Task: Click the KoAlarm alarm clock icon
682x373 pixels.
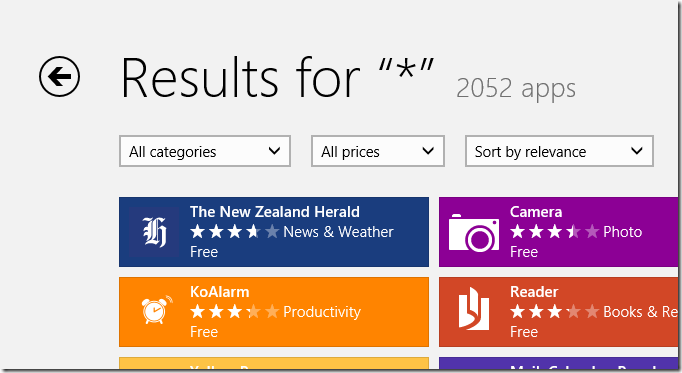Action: click(156, 310)
